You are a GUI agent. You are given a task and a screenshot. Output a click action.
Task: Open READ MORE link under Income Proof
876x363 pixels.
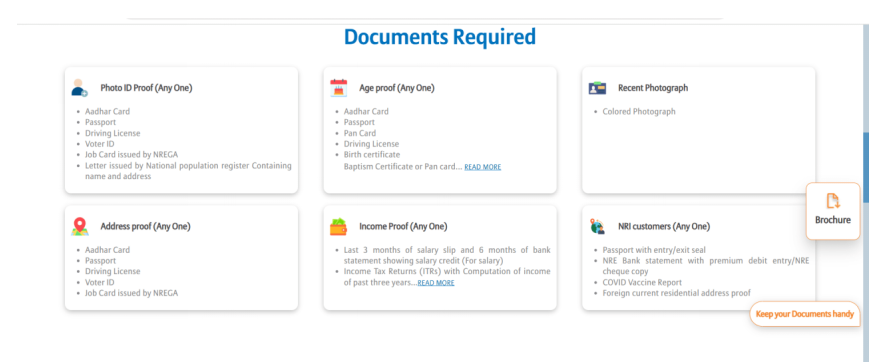point(436,283)
